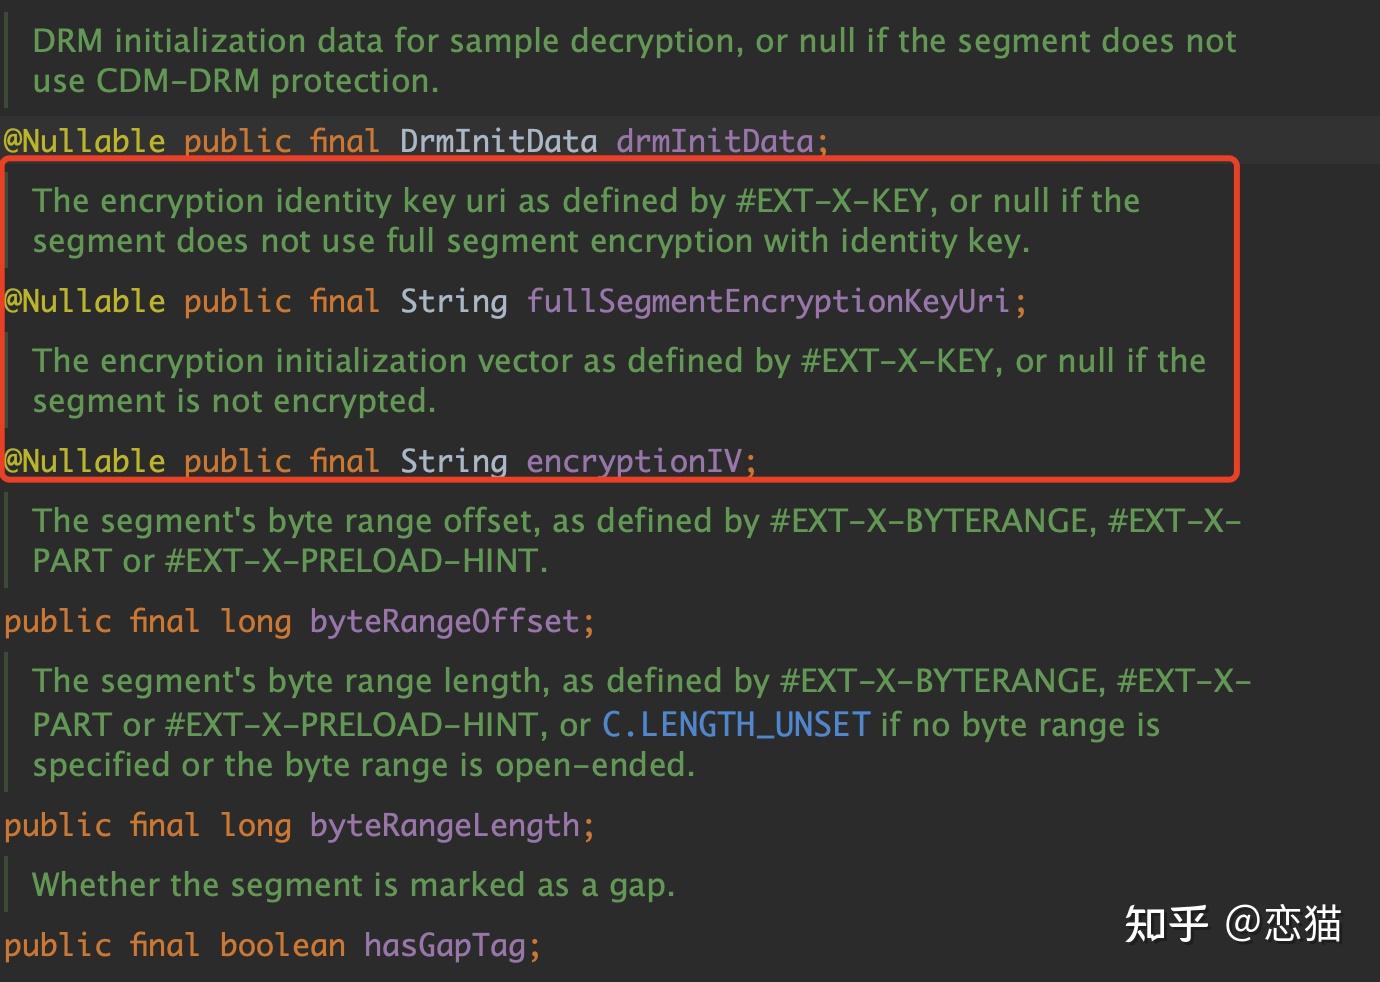Click the encryptionIV field name
Image resolution: width=1380 pixels, height=982 pixels.
pos(634,461)
